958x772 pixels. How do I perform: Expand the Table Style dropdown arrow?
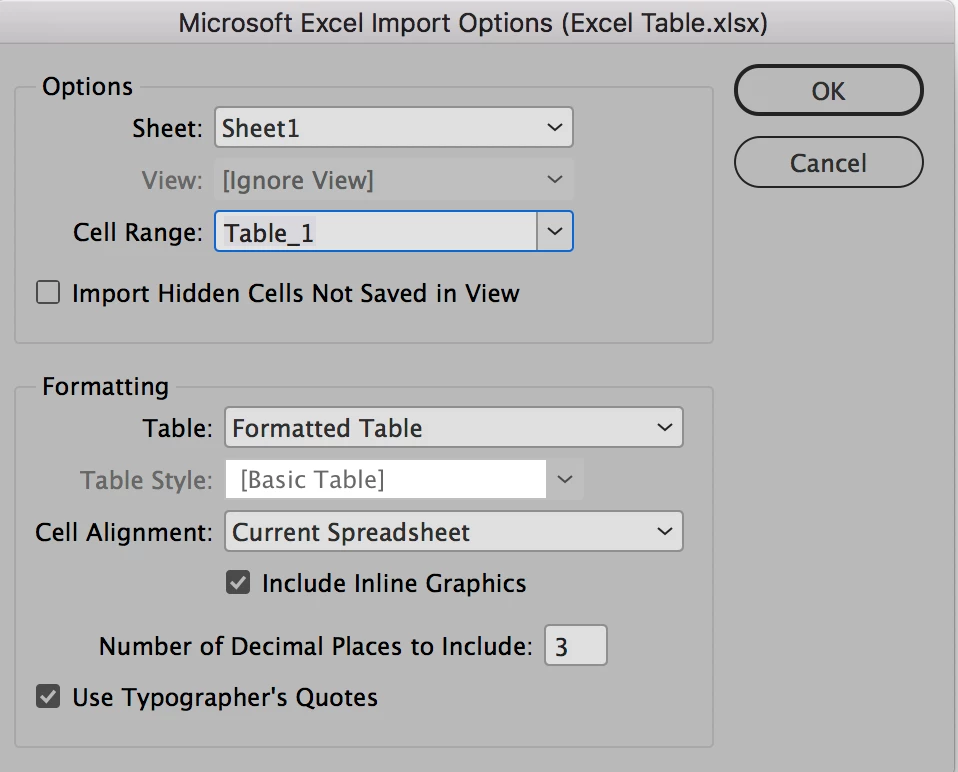pos(565,480)
